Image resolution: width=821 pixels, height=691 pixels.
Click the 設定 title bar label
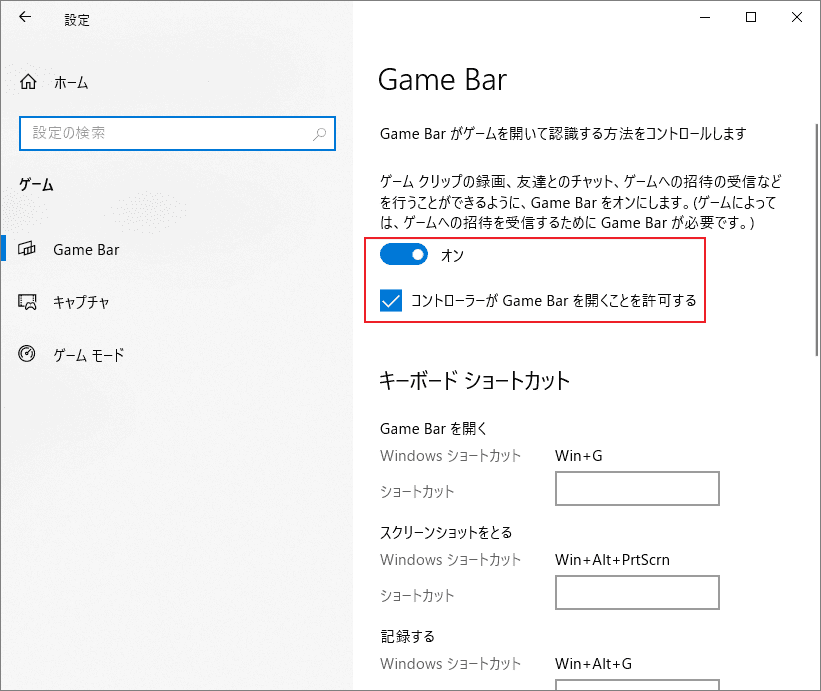(x=77, y=19)
